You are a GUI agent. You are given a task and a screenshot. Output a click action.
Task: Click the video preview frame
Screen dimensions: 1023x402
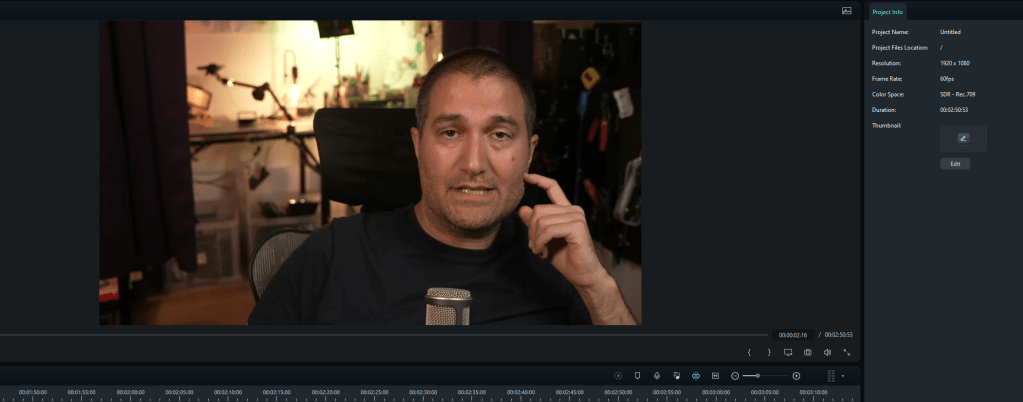point(370,172)
